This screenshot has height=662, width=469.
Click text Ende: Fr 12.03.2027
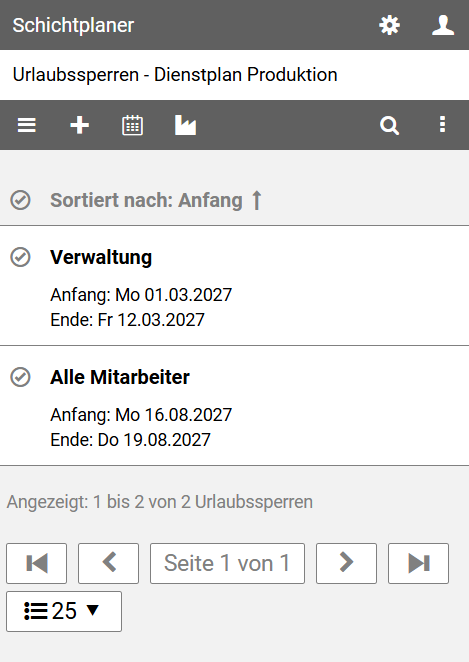(x=127, y=320)
